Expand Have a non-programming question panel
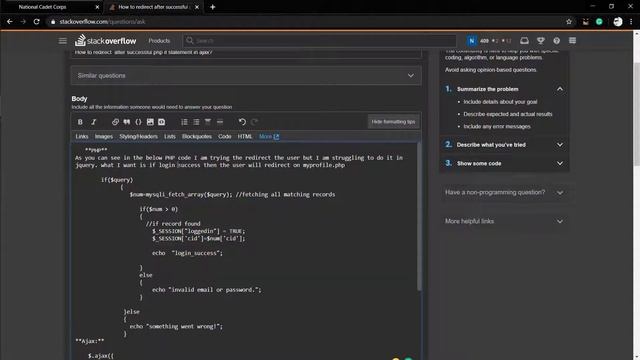Viewport: 640px width, 360px height. click(504, 192)
